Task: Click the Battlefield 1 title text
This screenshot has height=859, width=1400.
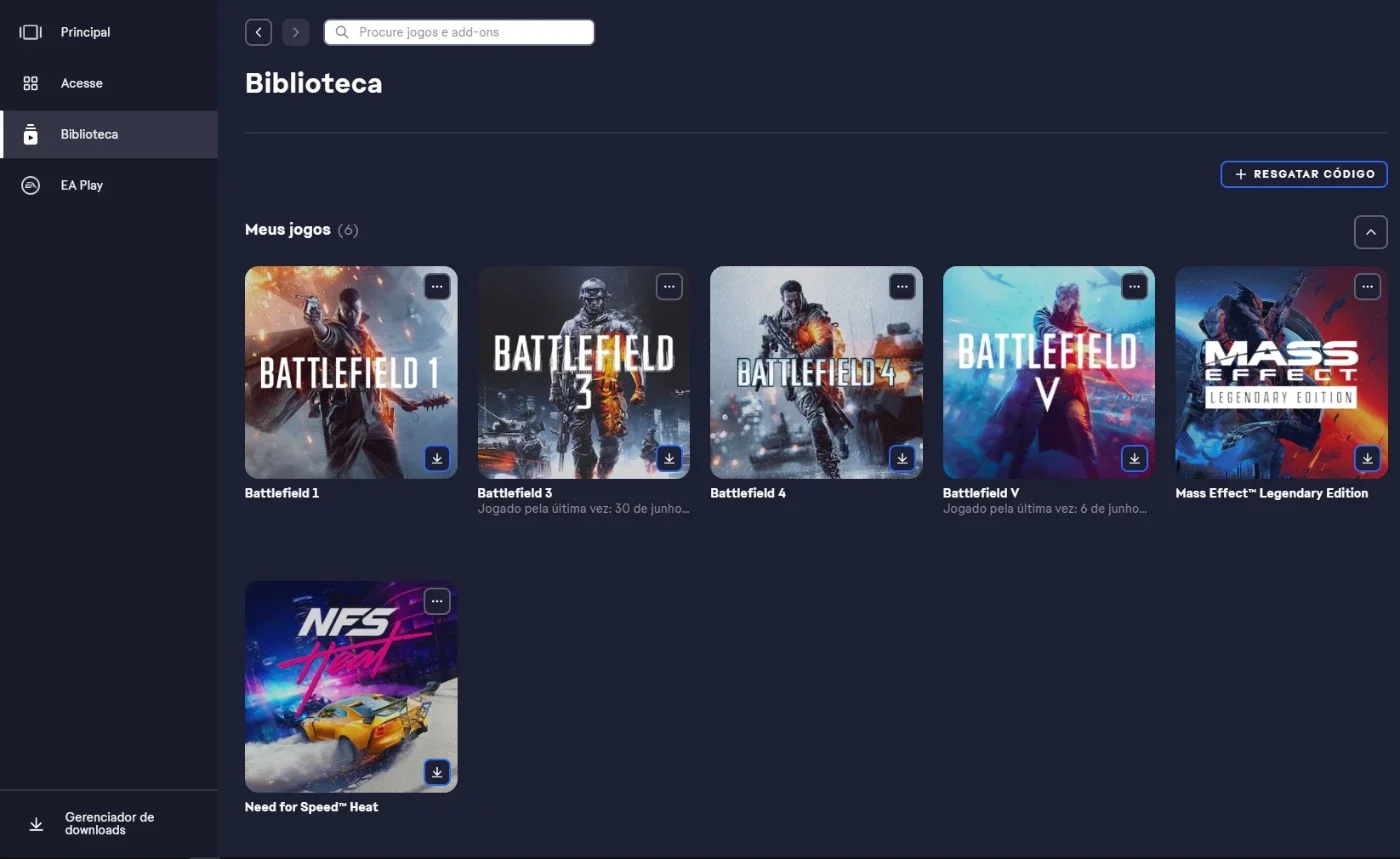Action: click(282, 493)
